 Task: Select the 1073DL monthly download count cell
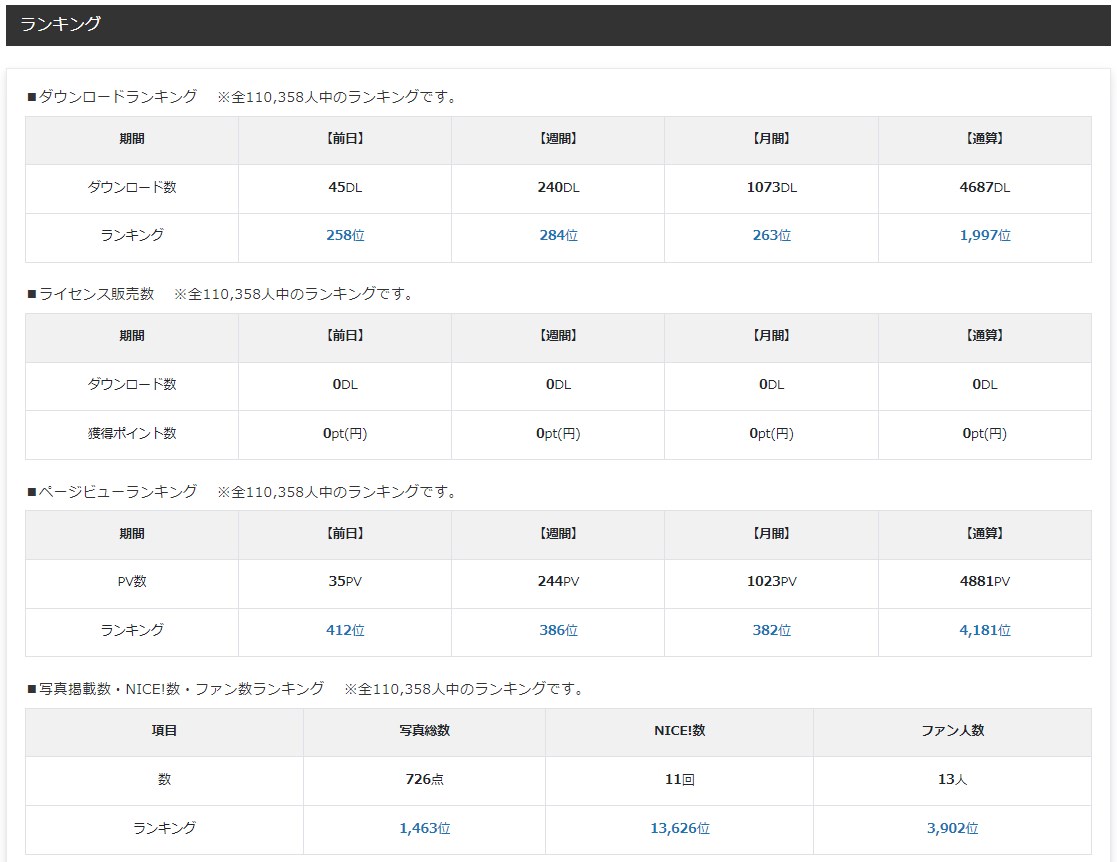771,188
